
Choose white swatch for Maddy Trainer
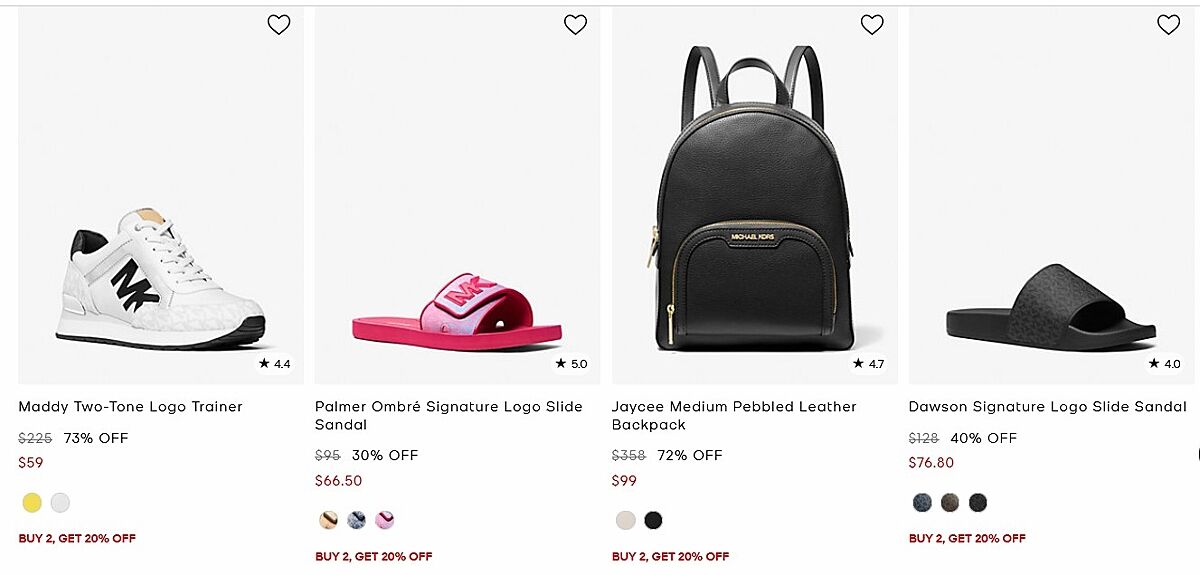(x=61, y=503)
